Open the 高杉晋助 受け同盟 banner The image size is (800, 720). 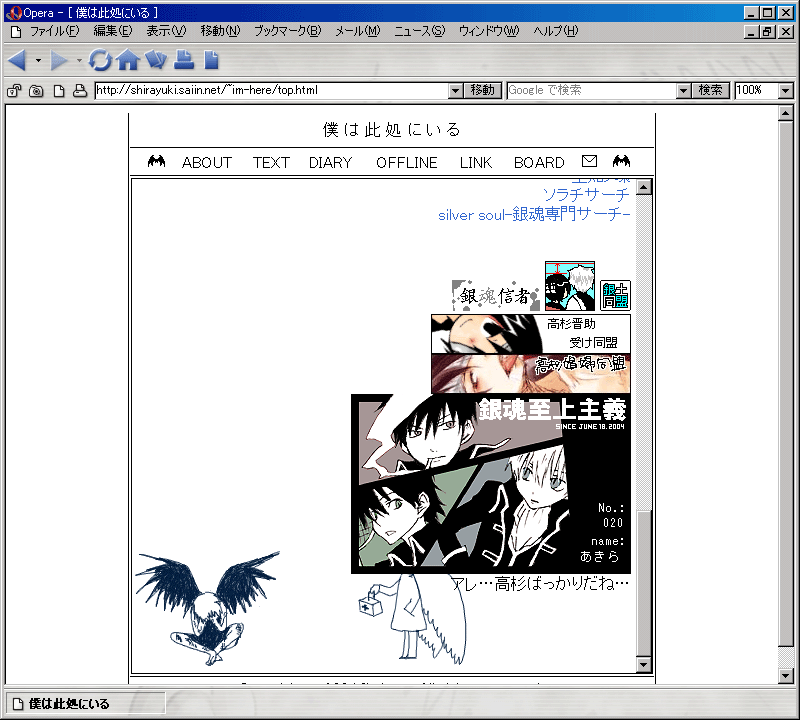[x=531, y=334]
